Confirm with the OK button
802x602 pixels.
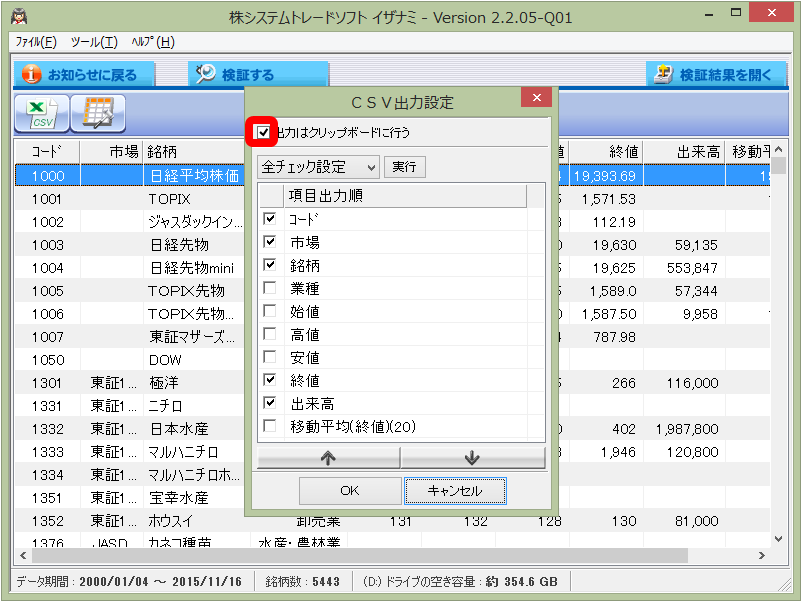click(350, 491)
